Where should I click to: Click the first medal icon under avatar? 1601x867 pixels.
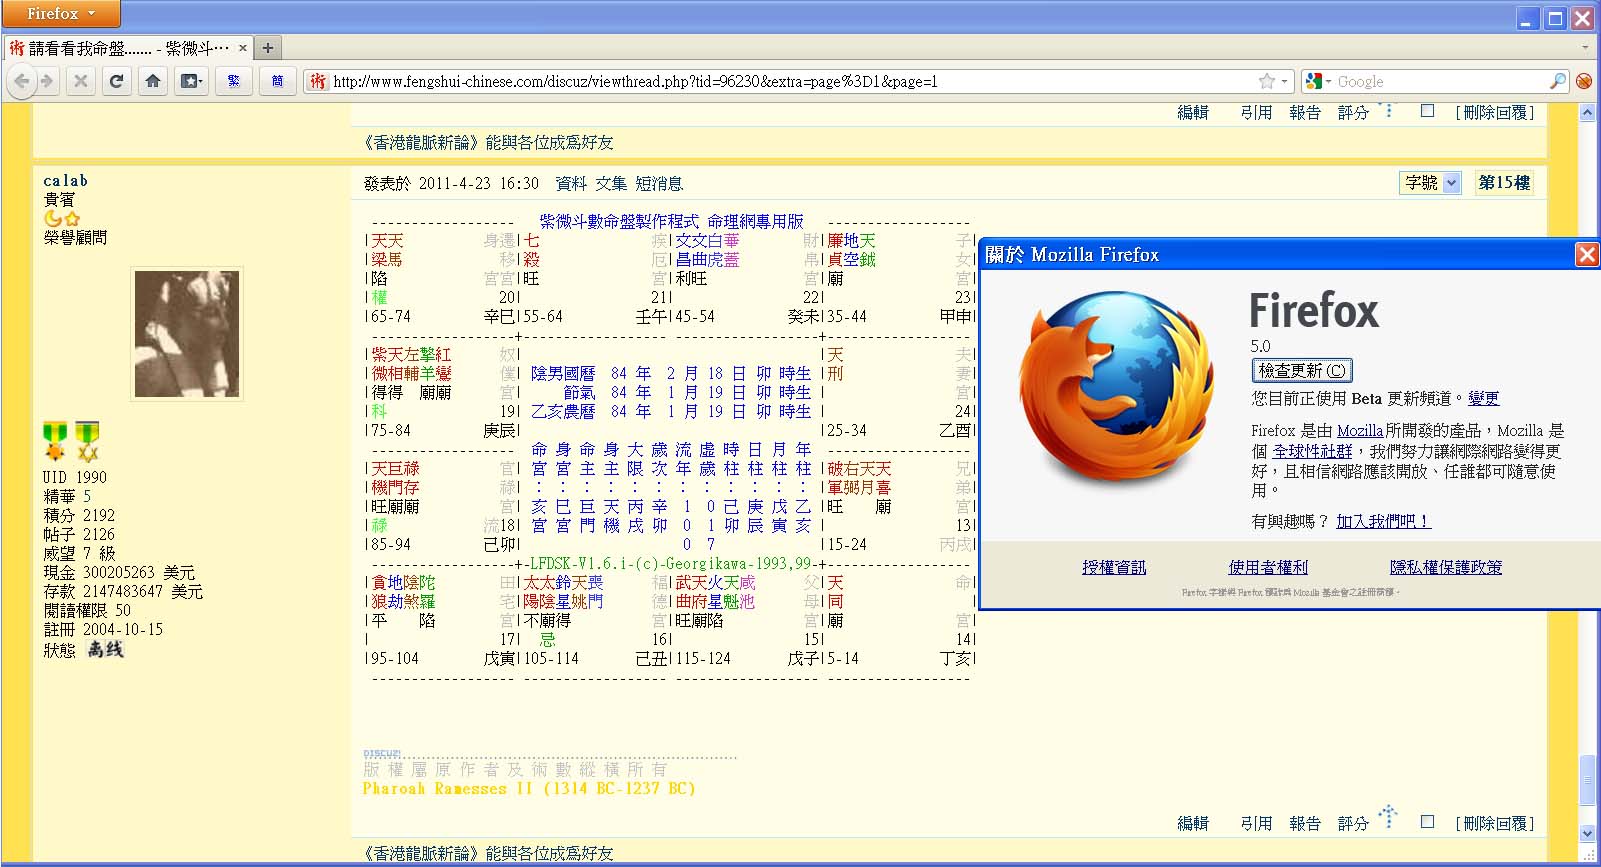[55, 440]
